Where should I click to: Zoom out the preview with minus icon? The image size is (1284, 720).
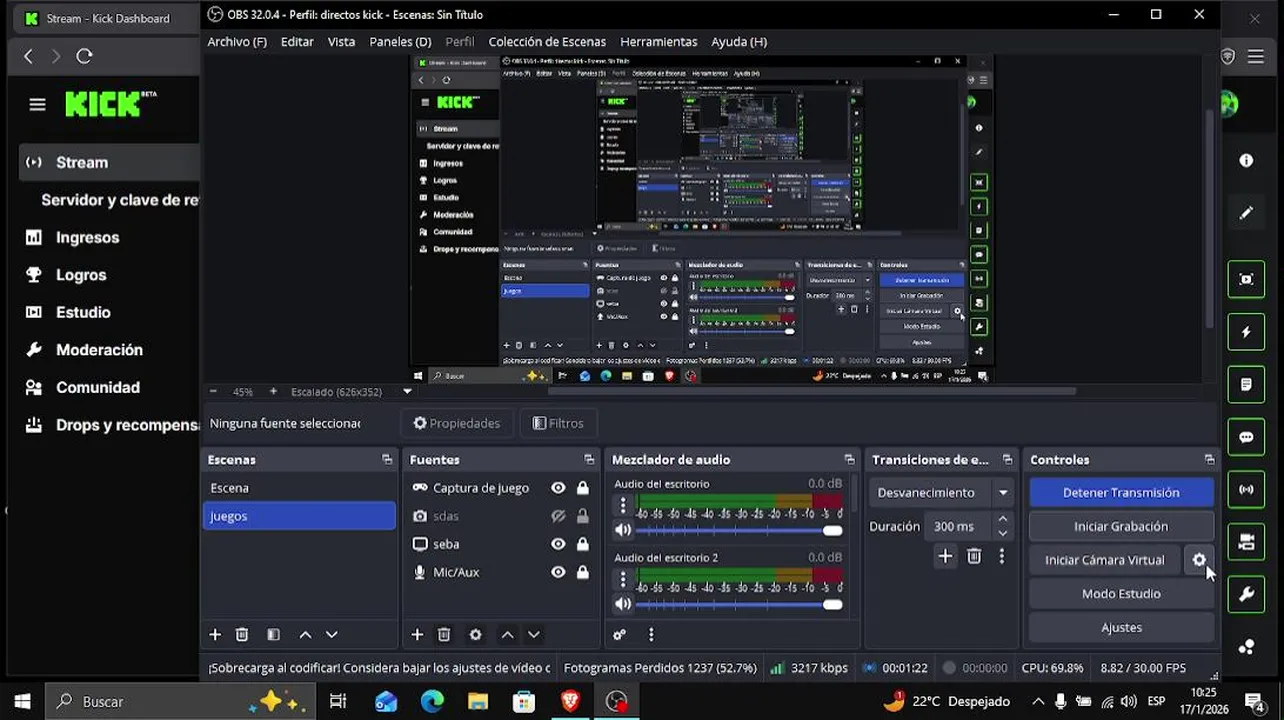coord(213,392)
